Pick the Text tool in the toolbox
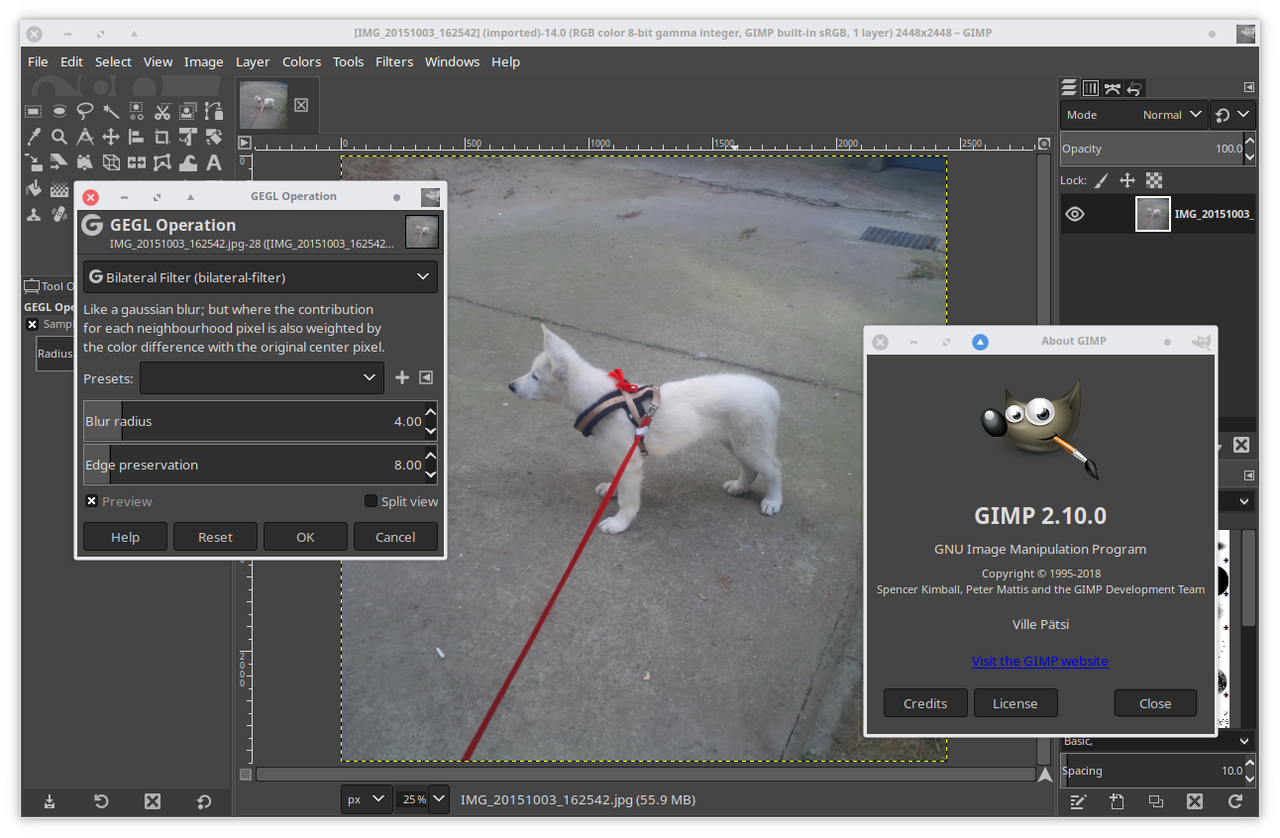Viewport: 1280px width, 838px height. pyautogui.click(x=214, y=162)
